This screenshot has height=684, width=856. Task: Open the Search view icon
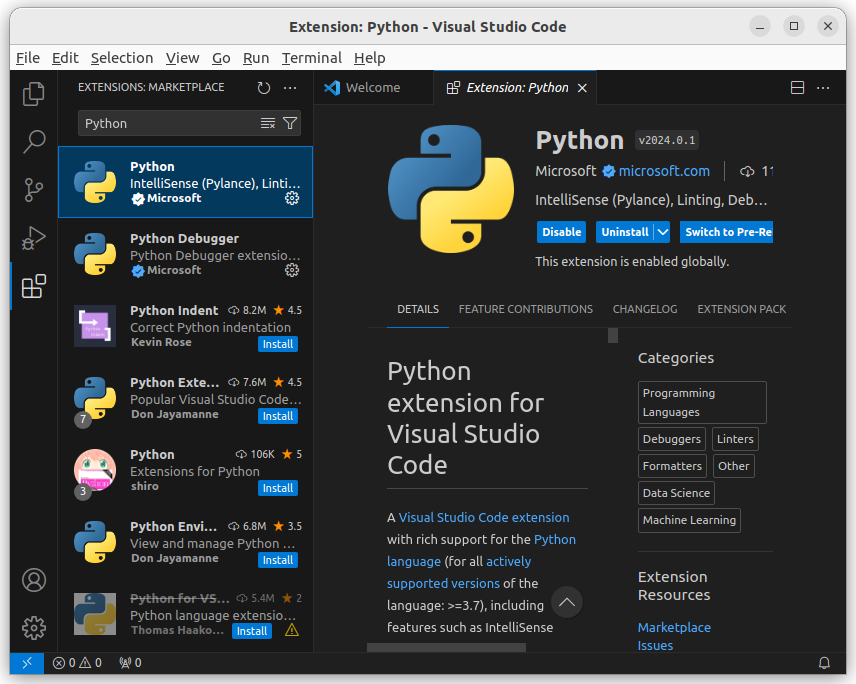point(34,141)
